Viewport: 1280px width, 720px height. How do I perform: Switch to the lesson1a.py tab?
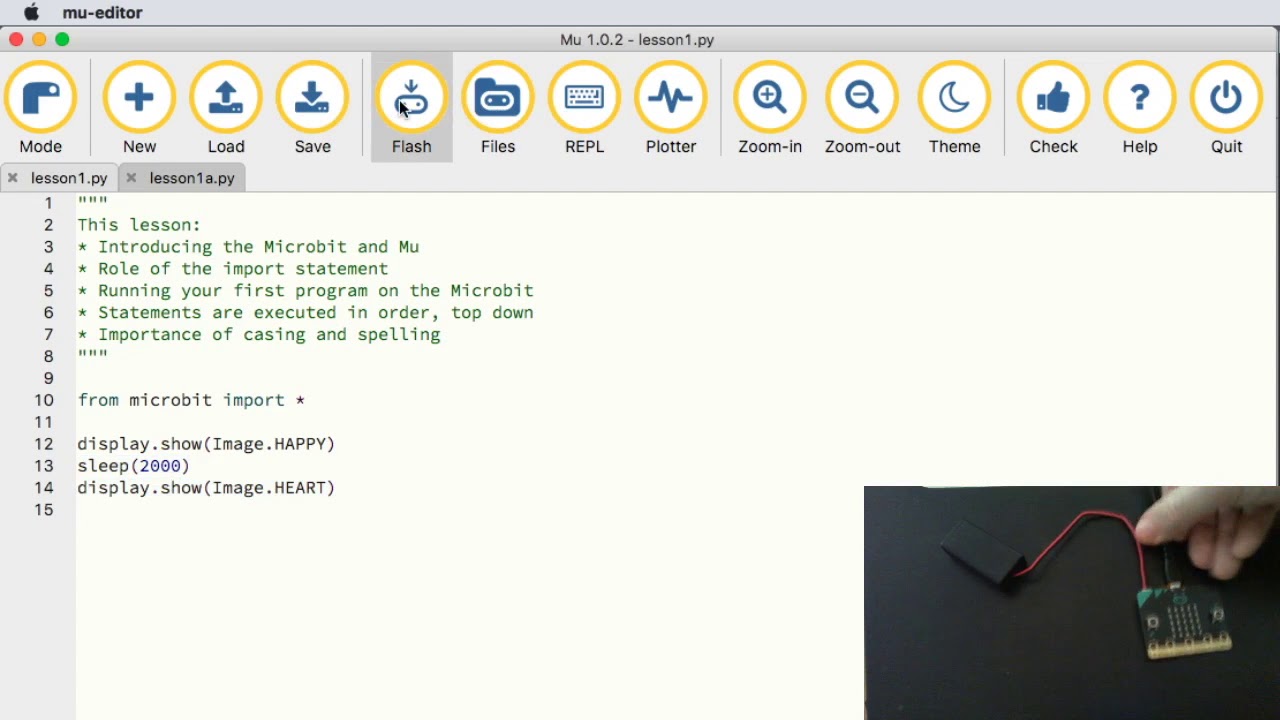point(192,178)
